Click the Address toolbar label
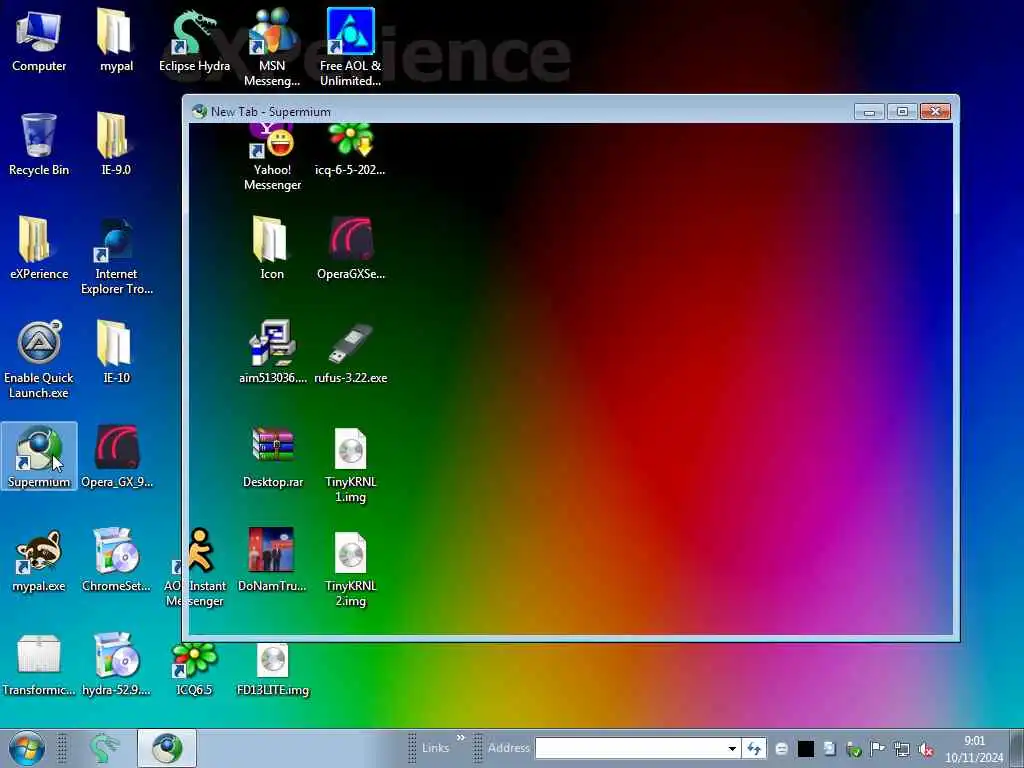1024x768 pixels. [508, 748]
